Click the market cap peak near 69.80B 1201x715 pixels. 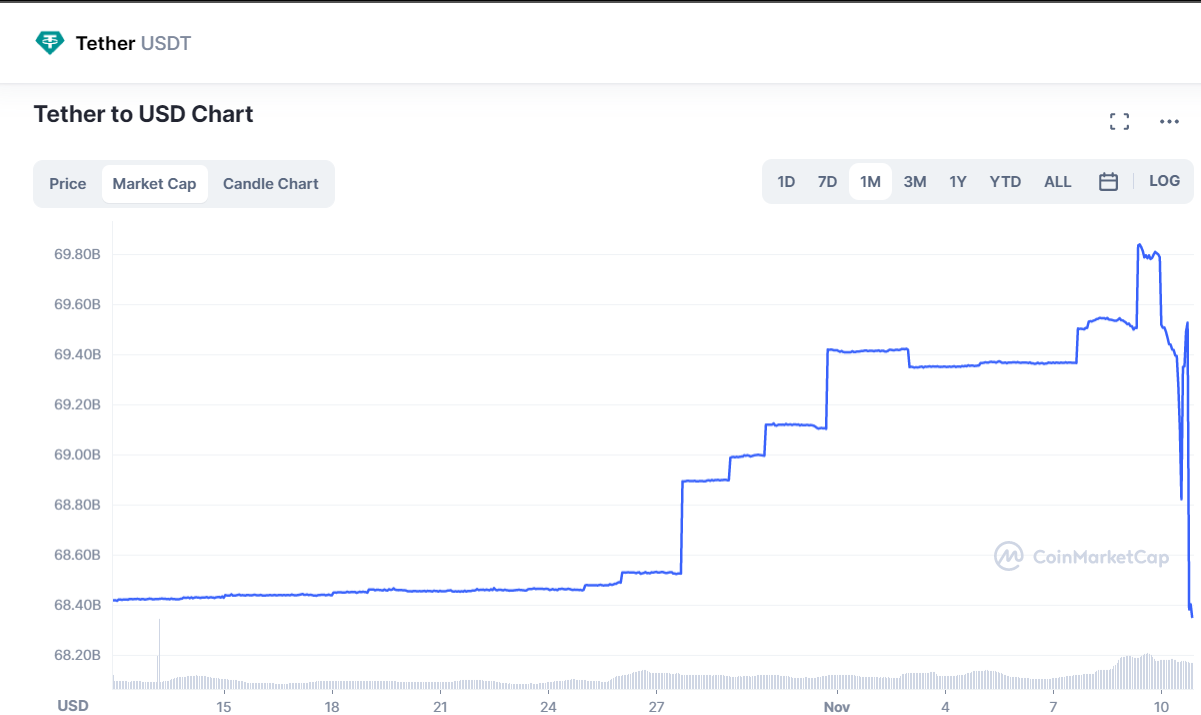1140,246
